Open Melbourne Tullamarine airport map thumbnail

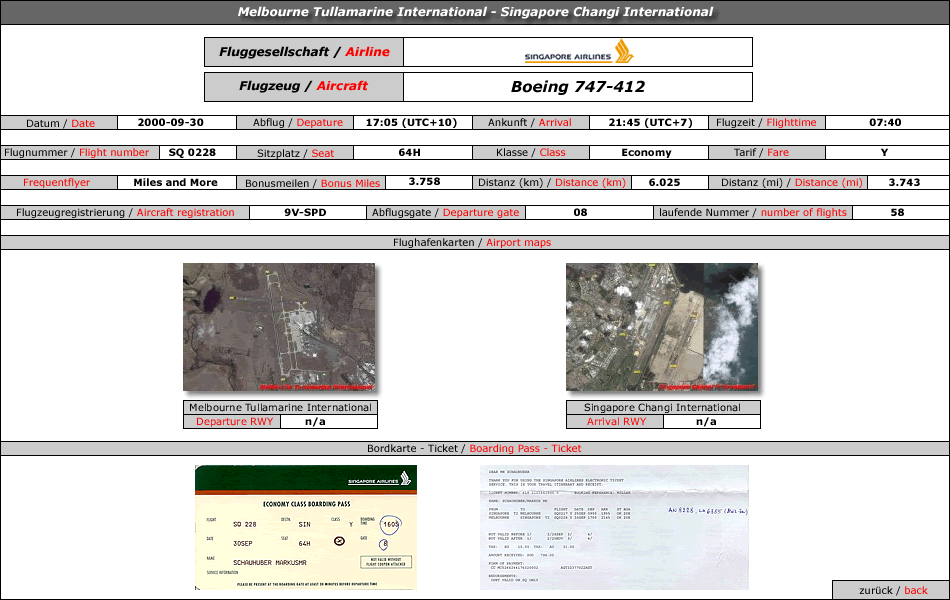click(x=279, y=327)
